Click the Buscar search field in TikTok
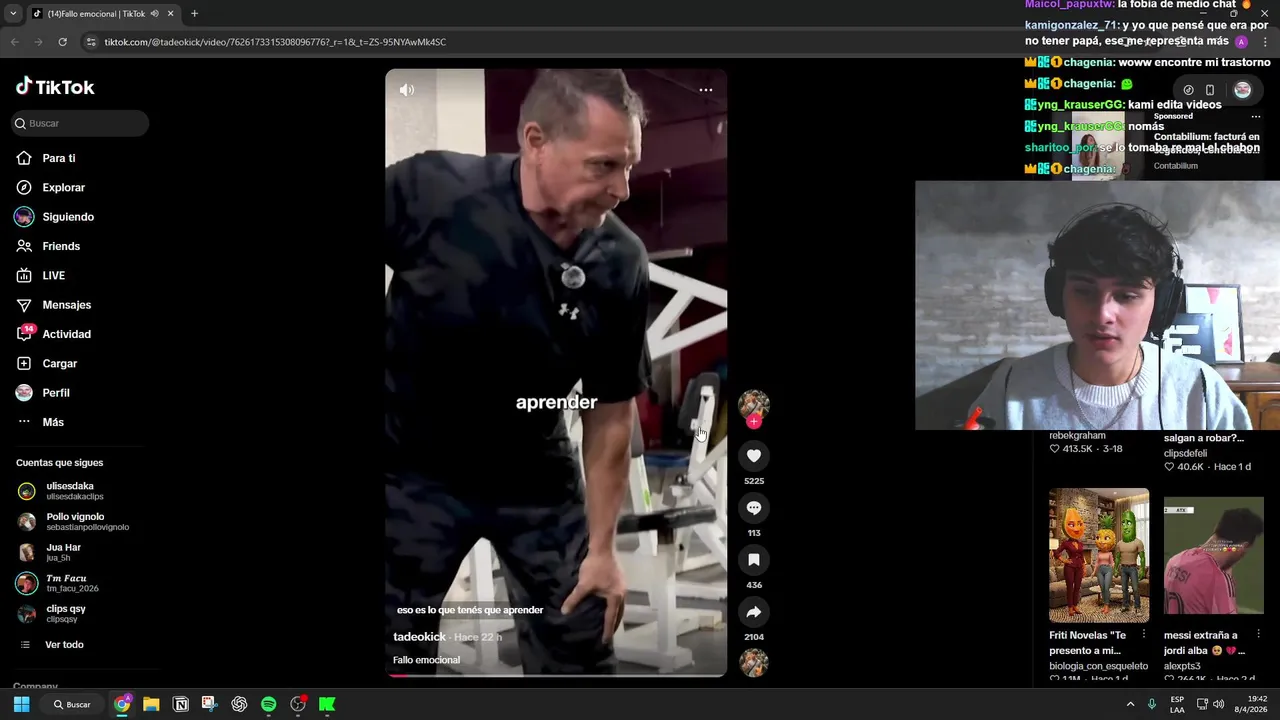Image resolution: width=1280 pixels, height=720 pixels. coord(81,123)
